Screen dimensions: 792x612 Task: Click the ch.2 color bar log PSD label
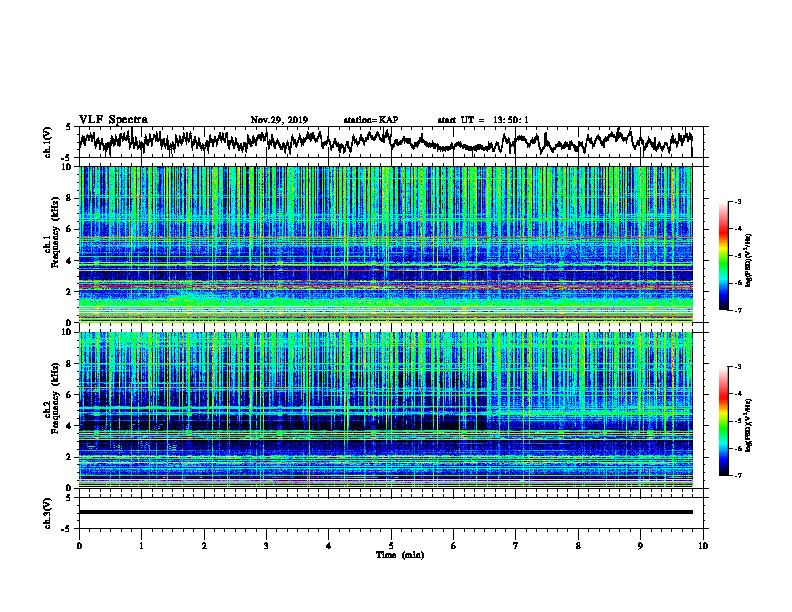[x=749, y=425]
